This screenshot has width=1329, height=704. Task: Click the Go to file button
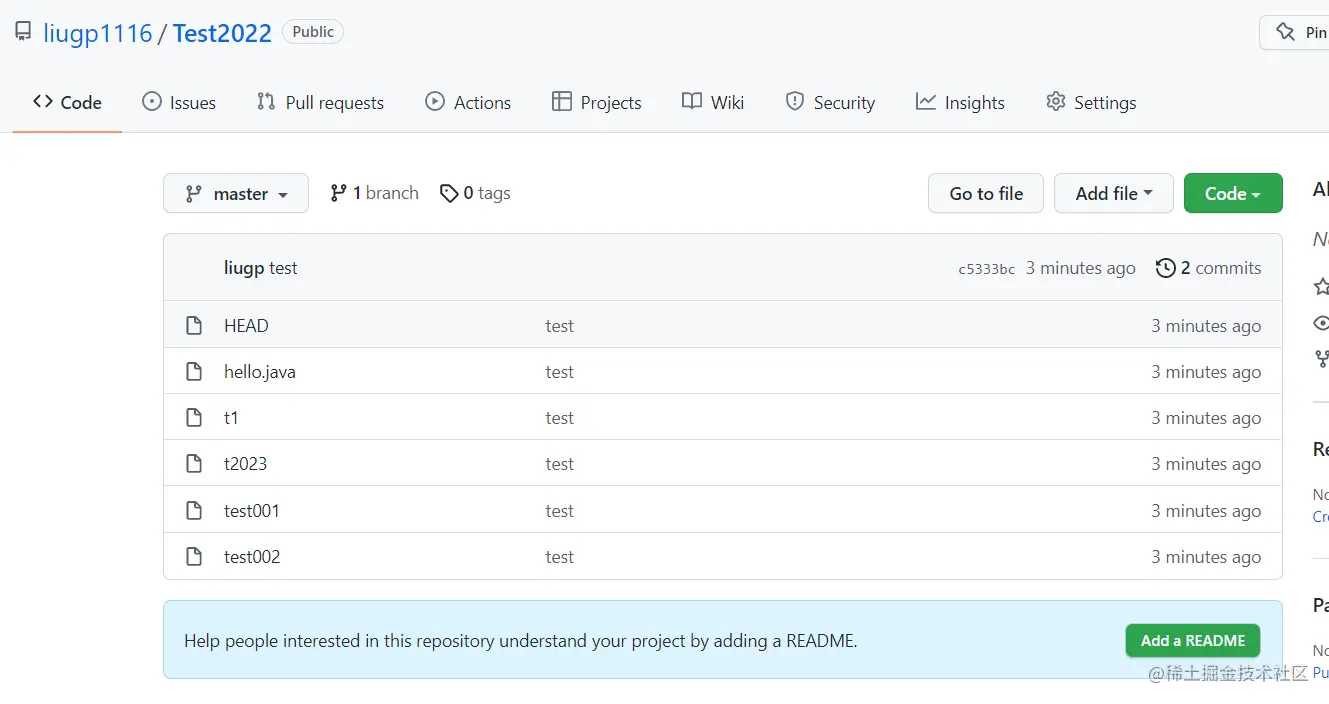[986, 193]
